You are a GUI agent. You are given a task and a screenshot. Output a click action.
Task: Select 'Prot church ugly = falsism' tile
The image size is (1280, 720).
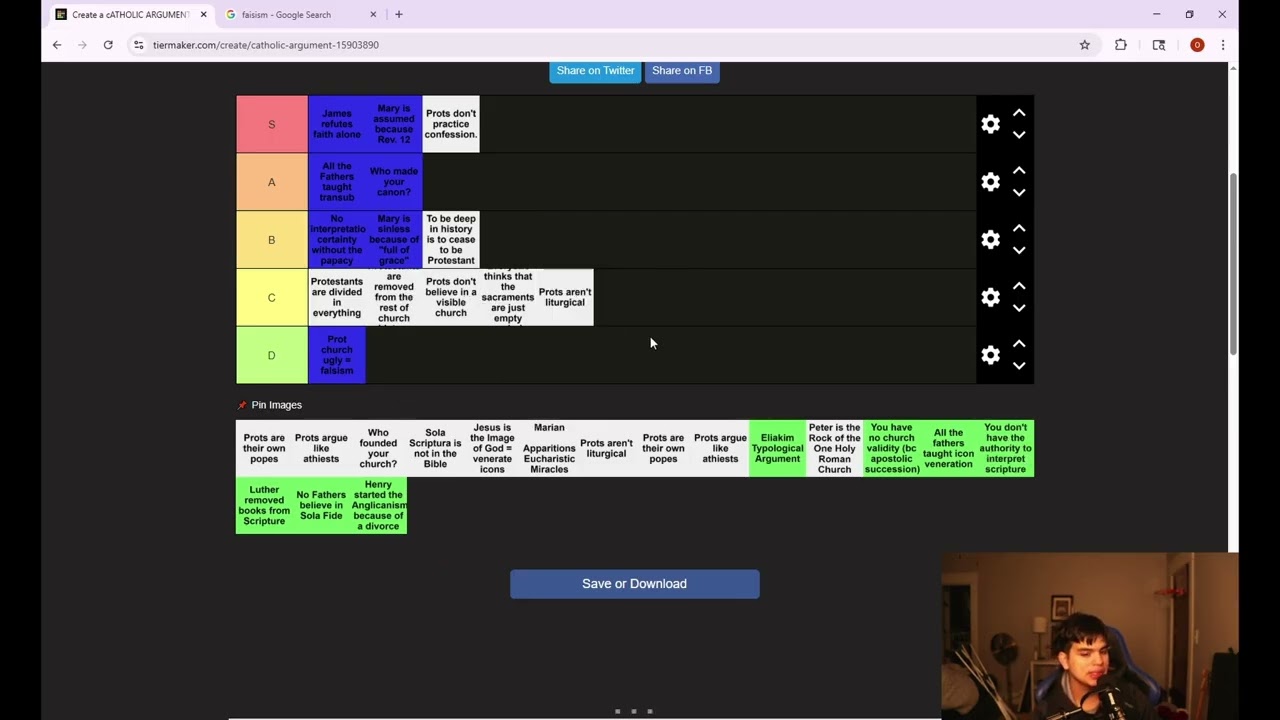point(337,355)
